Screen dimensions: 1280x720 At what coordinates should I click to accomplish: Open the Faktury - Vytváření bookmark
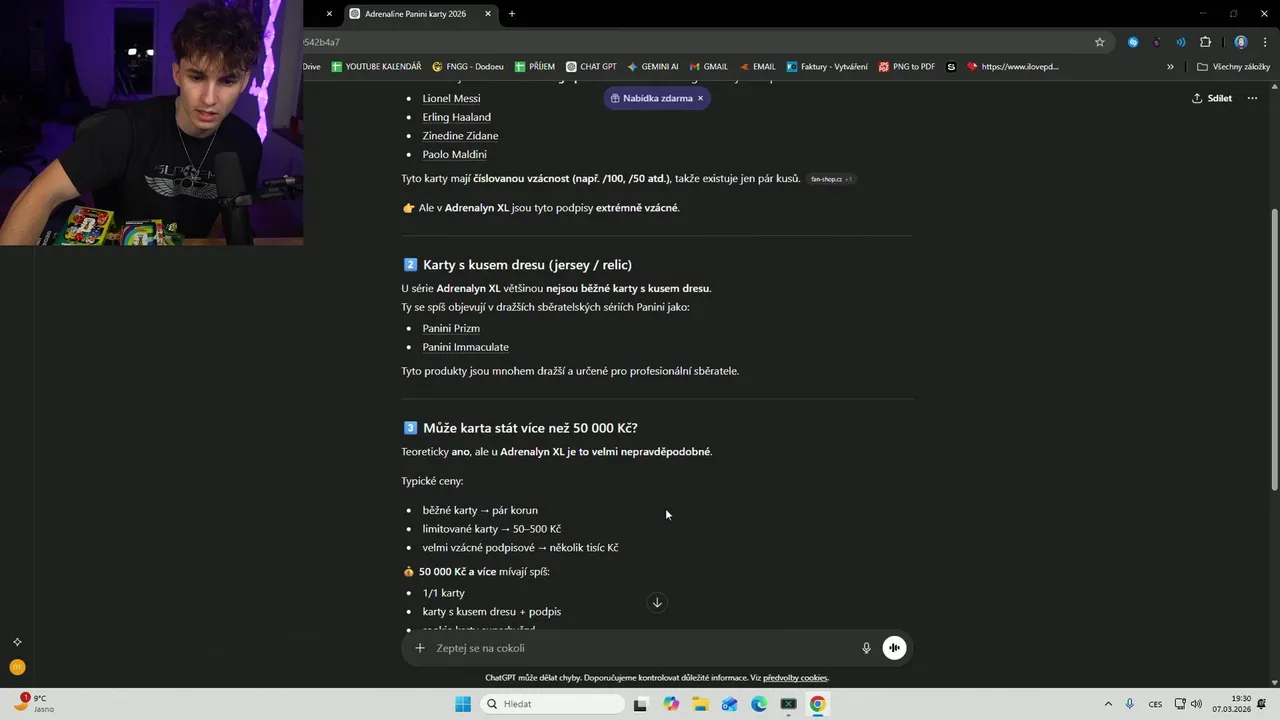click(x=827, y=67)
